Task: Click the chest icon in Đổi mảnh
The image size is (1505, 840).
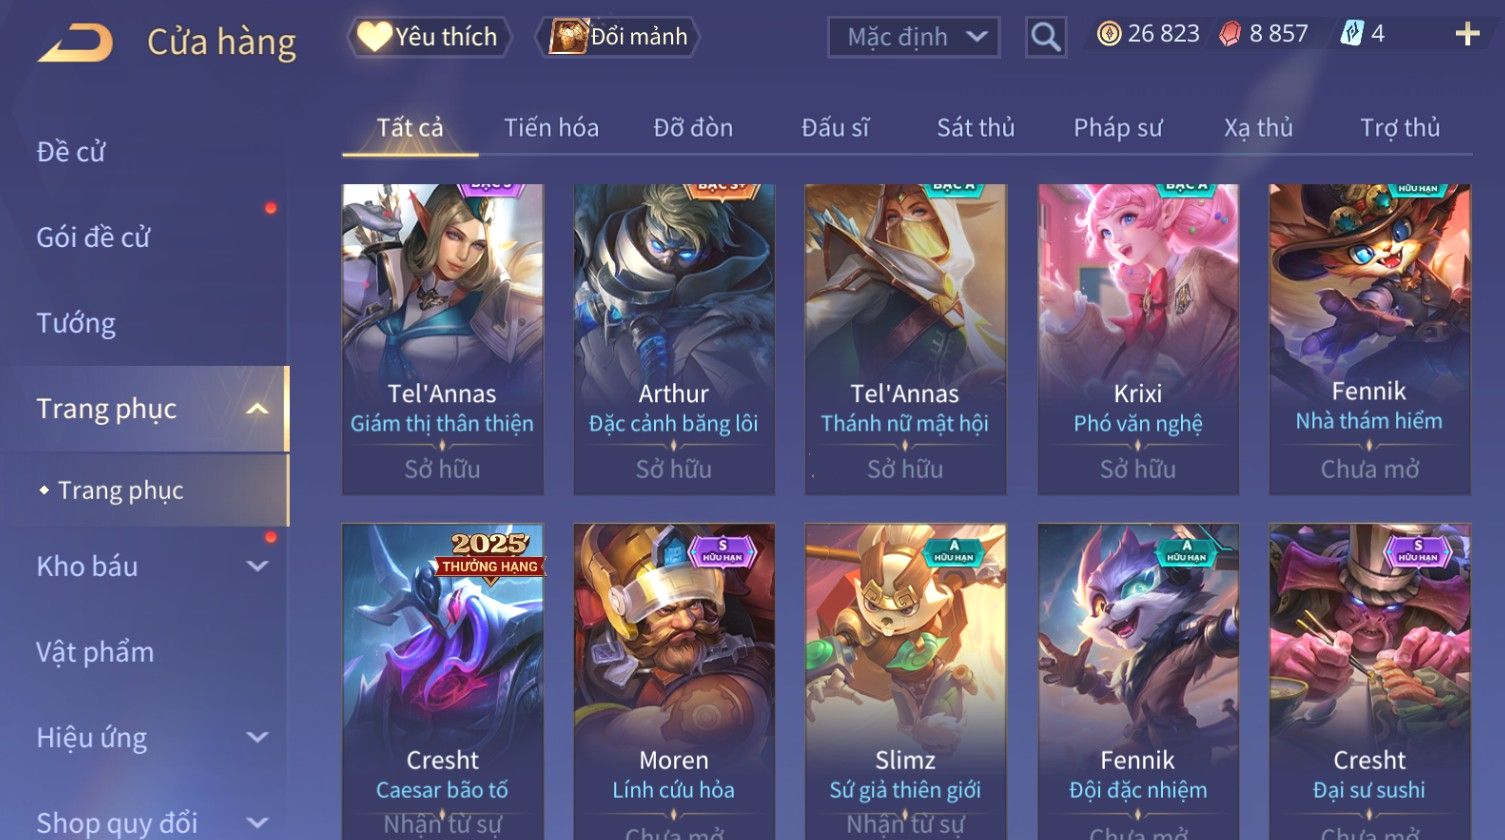Action: click(568, 37)
